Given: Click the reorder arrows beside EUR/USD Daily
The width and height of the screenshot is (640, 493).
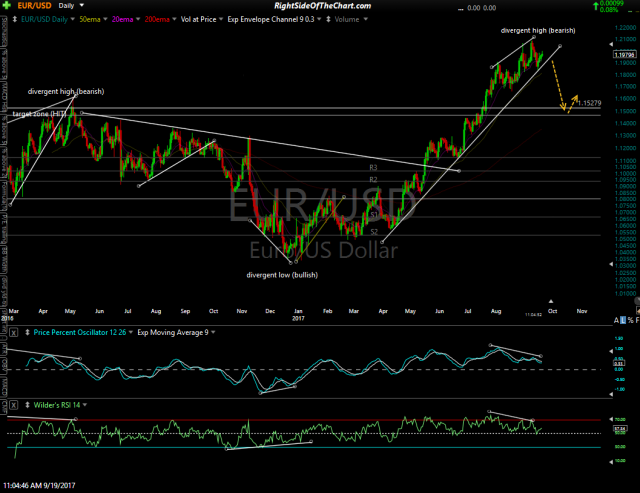Looking at the screenshot, I should tap(15, 19).
